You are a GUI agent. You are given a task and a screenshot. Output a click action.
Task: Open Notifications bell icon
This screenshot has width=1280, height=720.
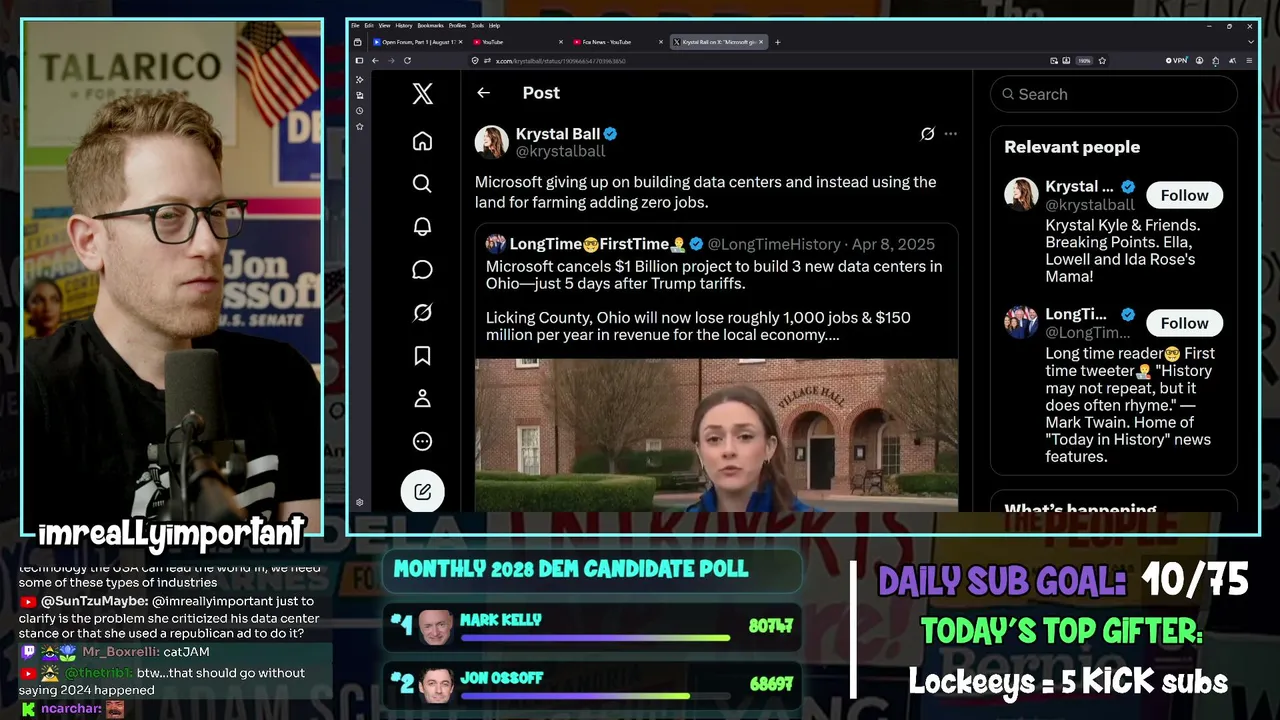[x=422, y=227]
